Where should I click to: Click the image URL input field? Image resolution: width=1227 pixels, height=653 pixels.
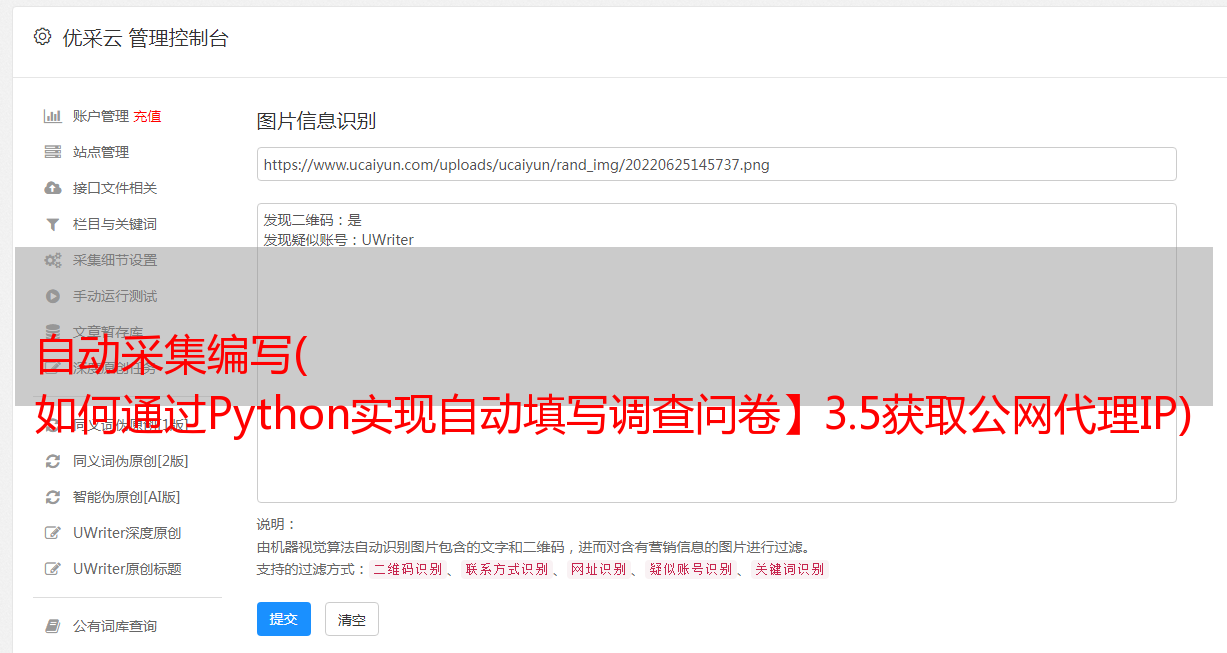click(x=716, y=164)
